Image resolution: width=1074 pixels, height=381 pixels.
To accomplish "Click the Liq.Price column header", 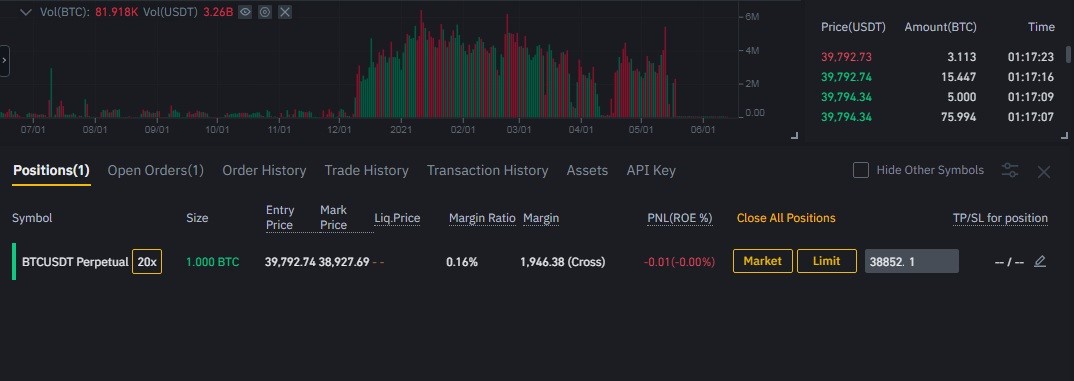I will tap(397, 218).
